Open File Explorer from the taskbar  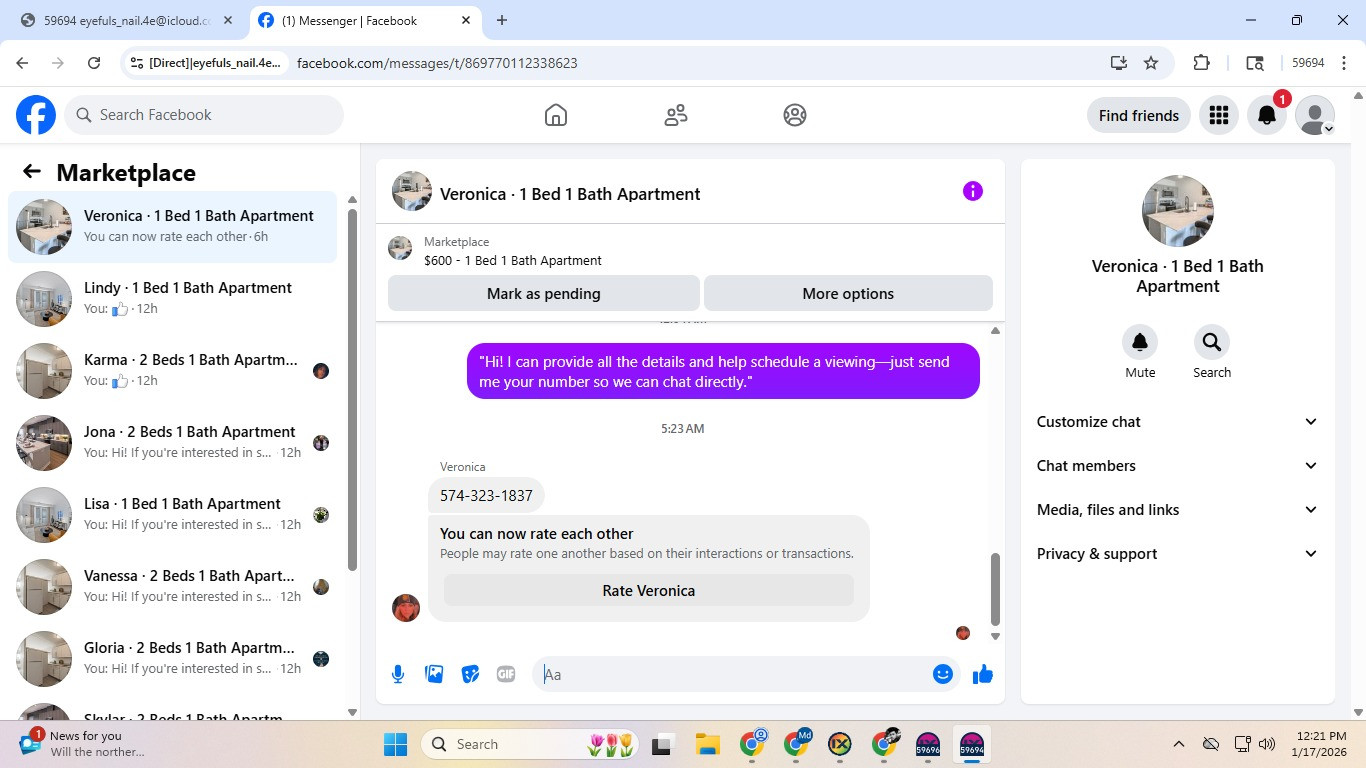(x=708, y=744)
